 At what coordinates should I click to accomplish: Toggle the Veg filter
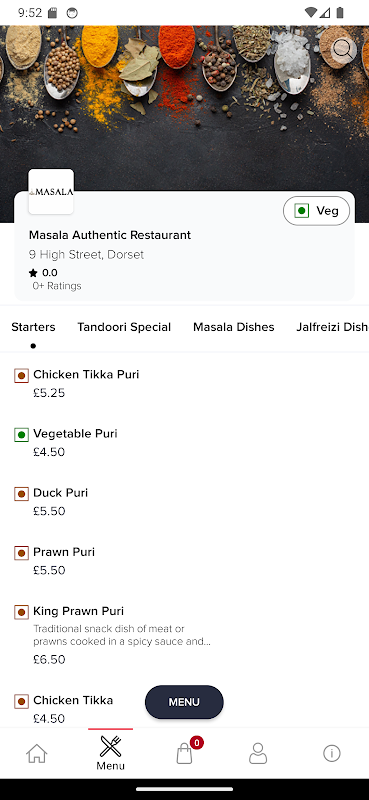[x=316, y=211]
